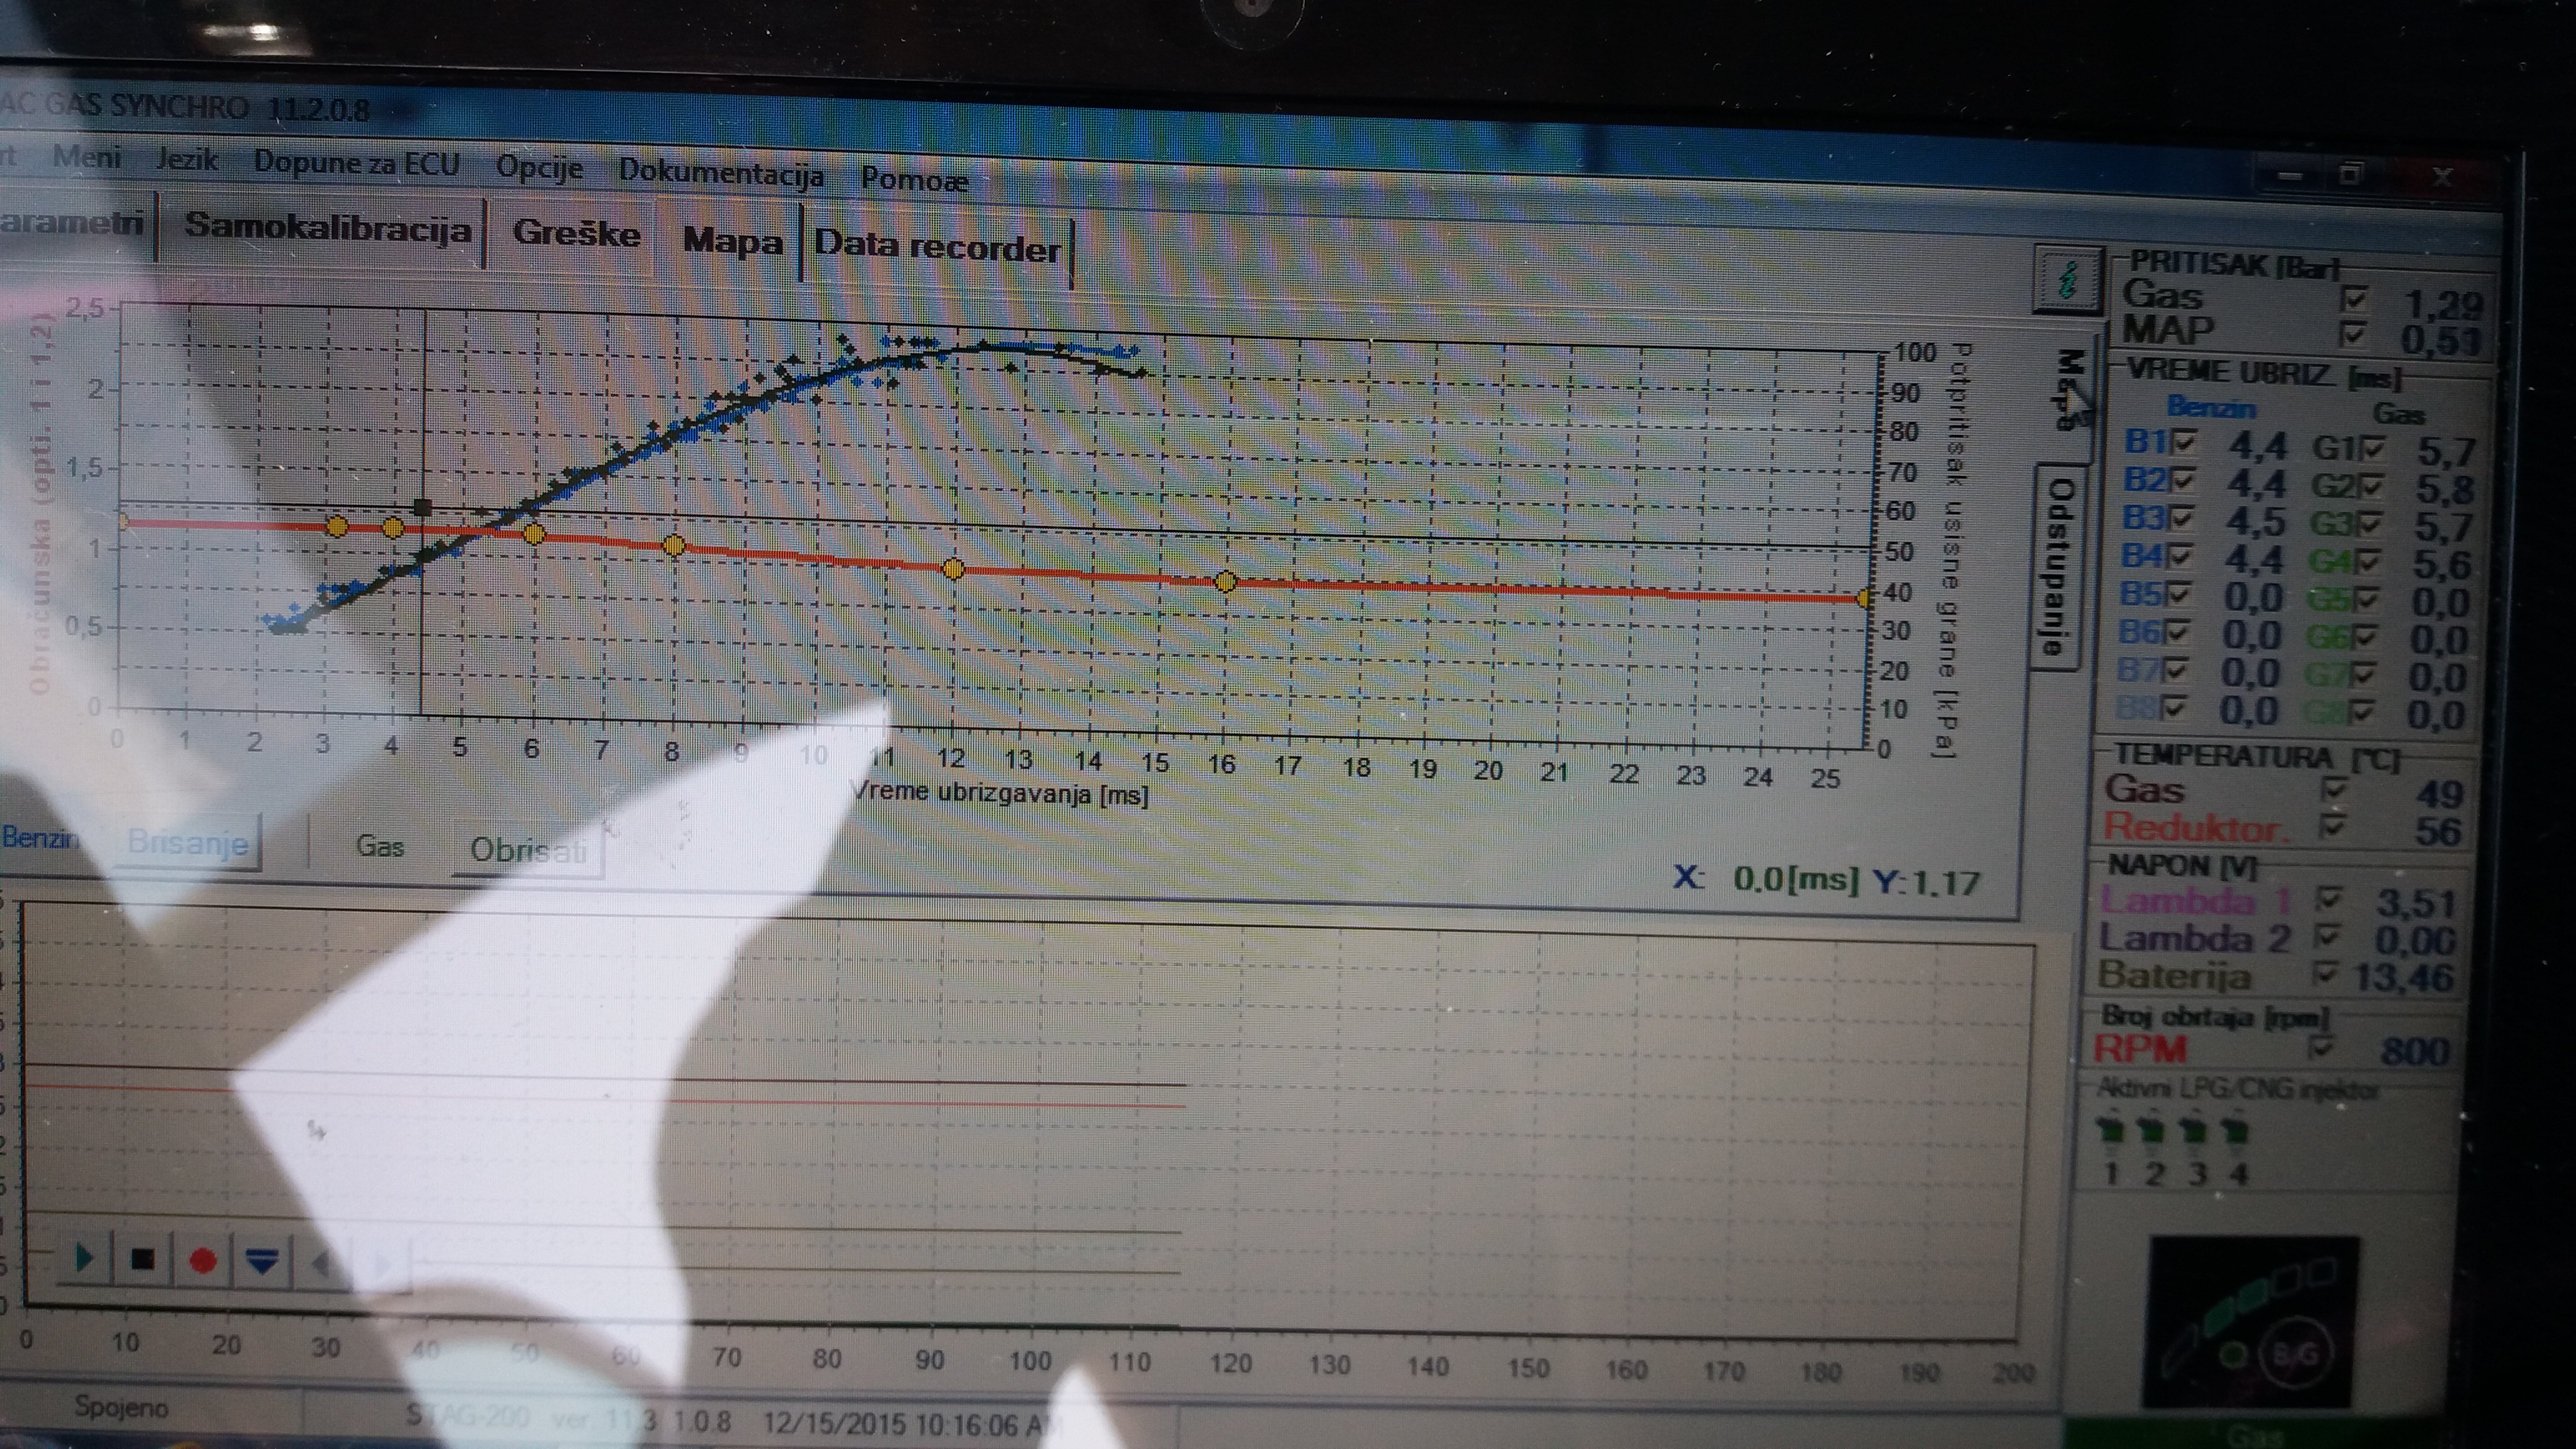Viewport: 2576px width, 1449px height.
Task: Start recording with the red record button
Action: (202, 1261)
